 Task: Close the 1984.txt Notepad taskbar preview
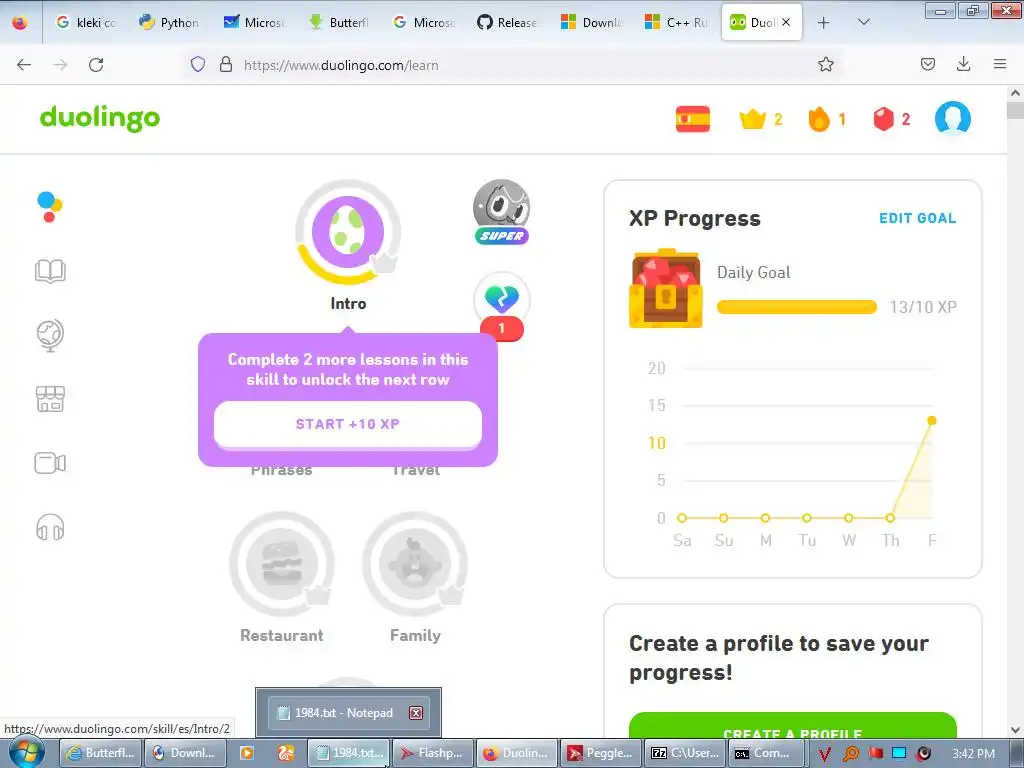(x=415, y=712)
